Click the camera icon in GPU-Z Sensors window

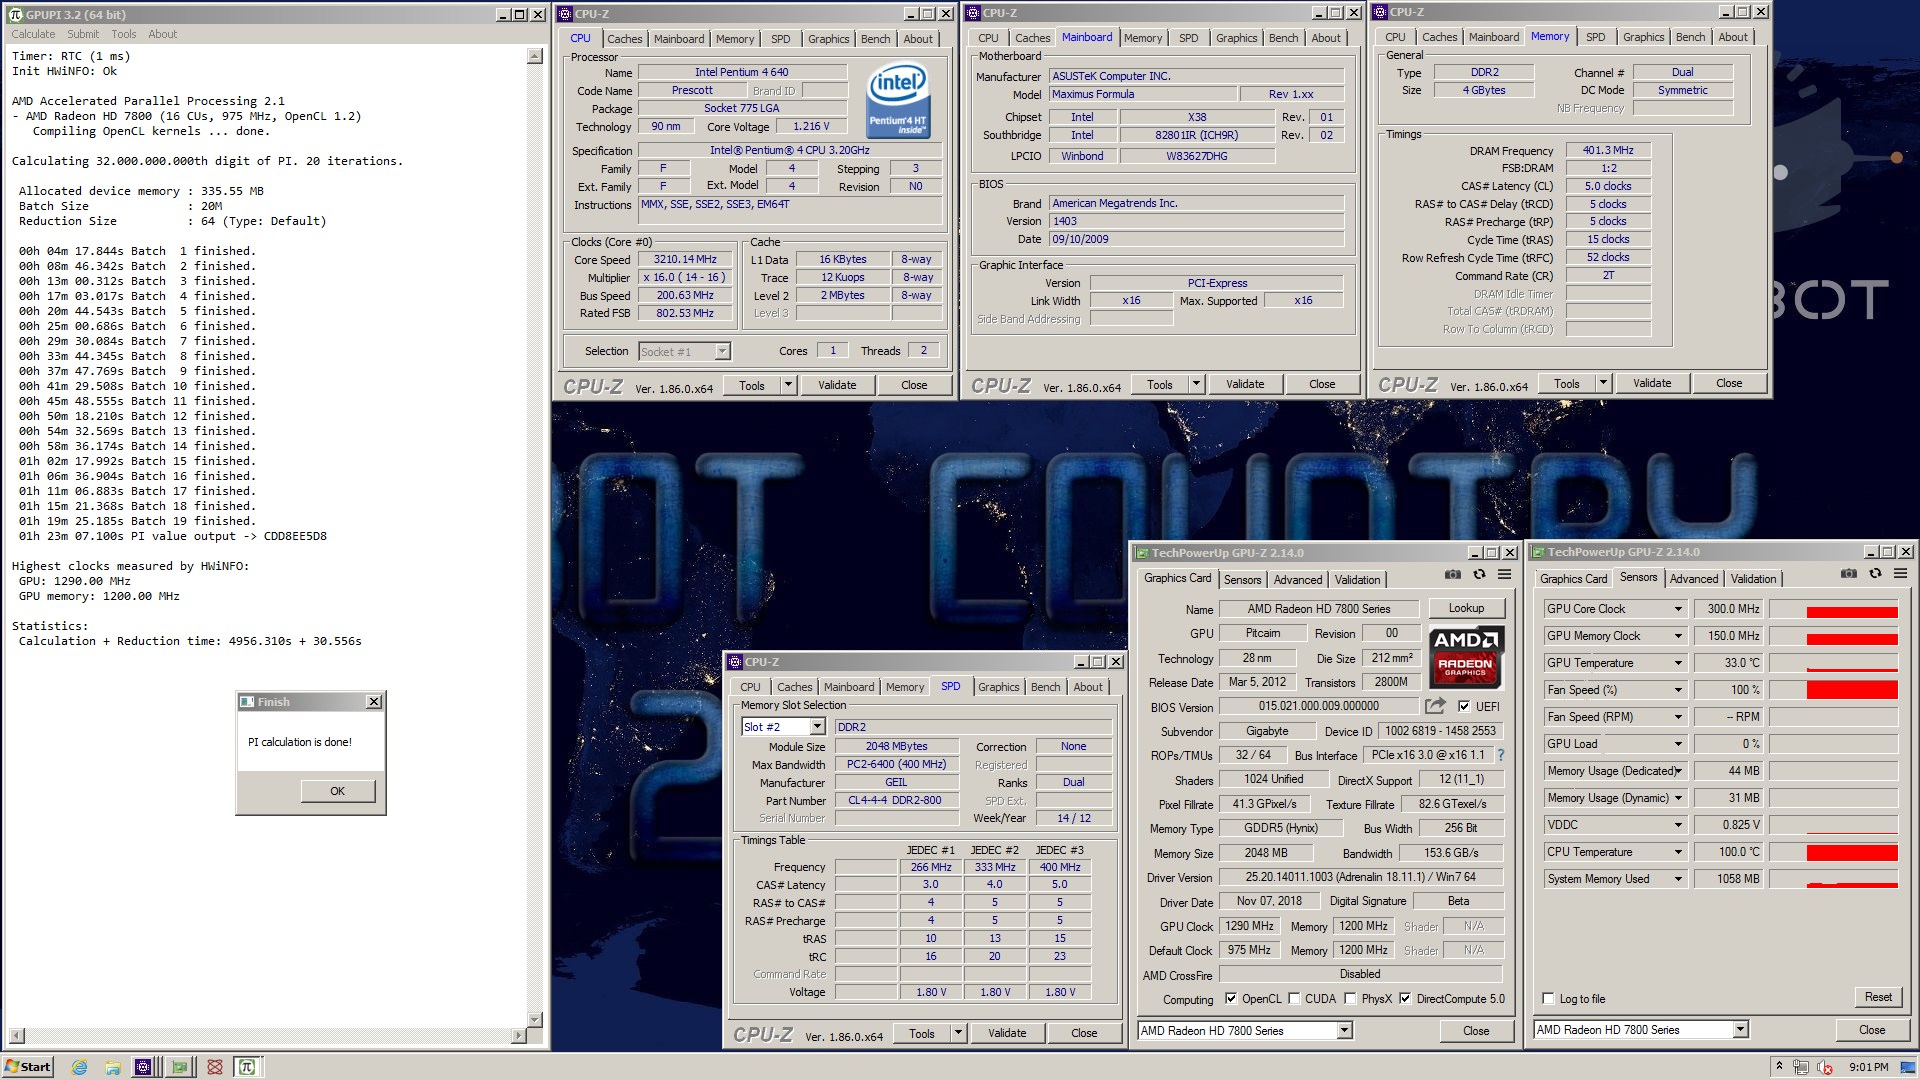point(1848,573)
